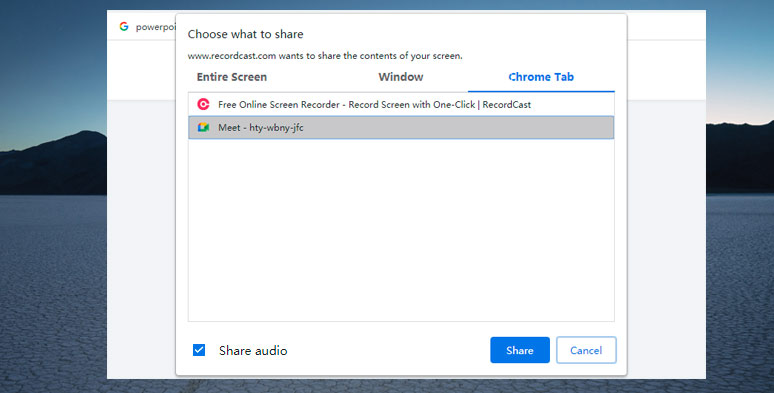
Task: Select the Chrome Tab tab
Action: point(541,77)
